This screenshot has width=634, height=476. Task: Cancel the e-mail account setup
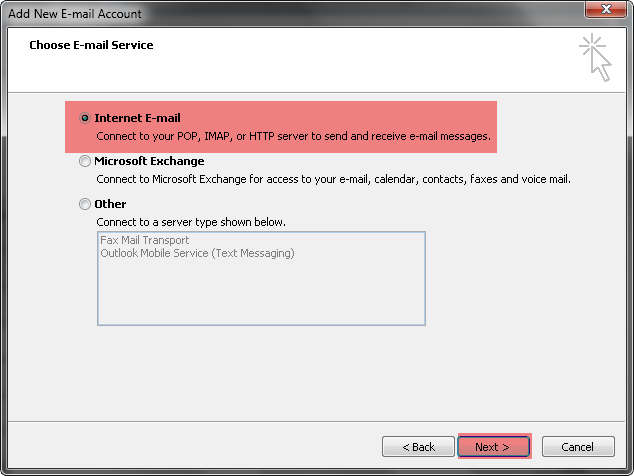(x=578, y=446)
